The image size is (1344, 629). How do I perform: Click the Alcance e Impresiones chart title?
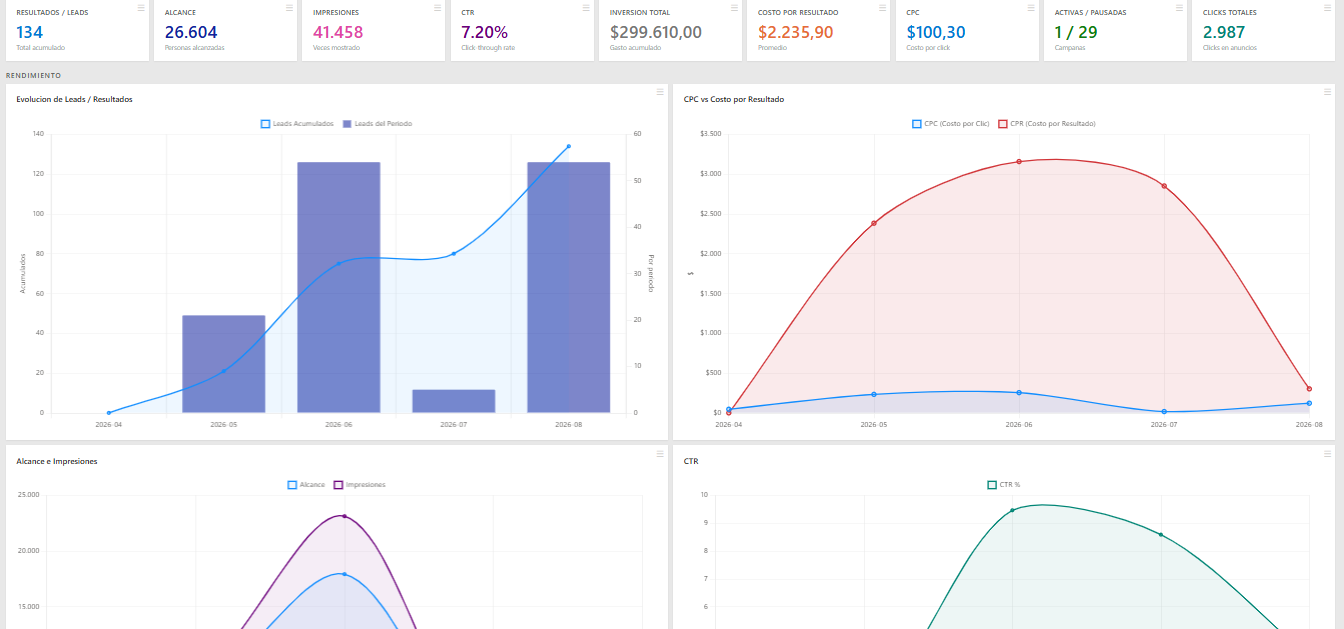[57, 461]
